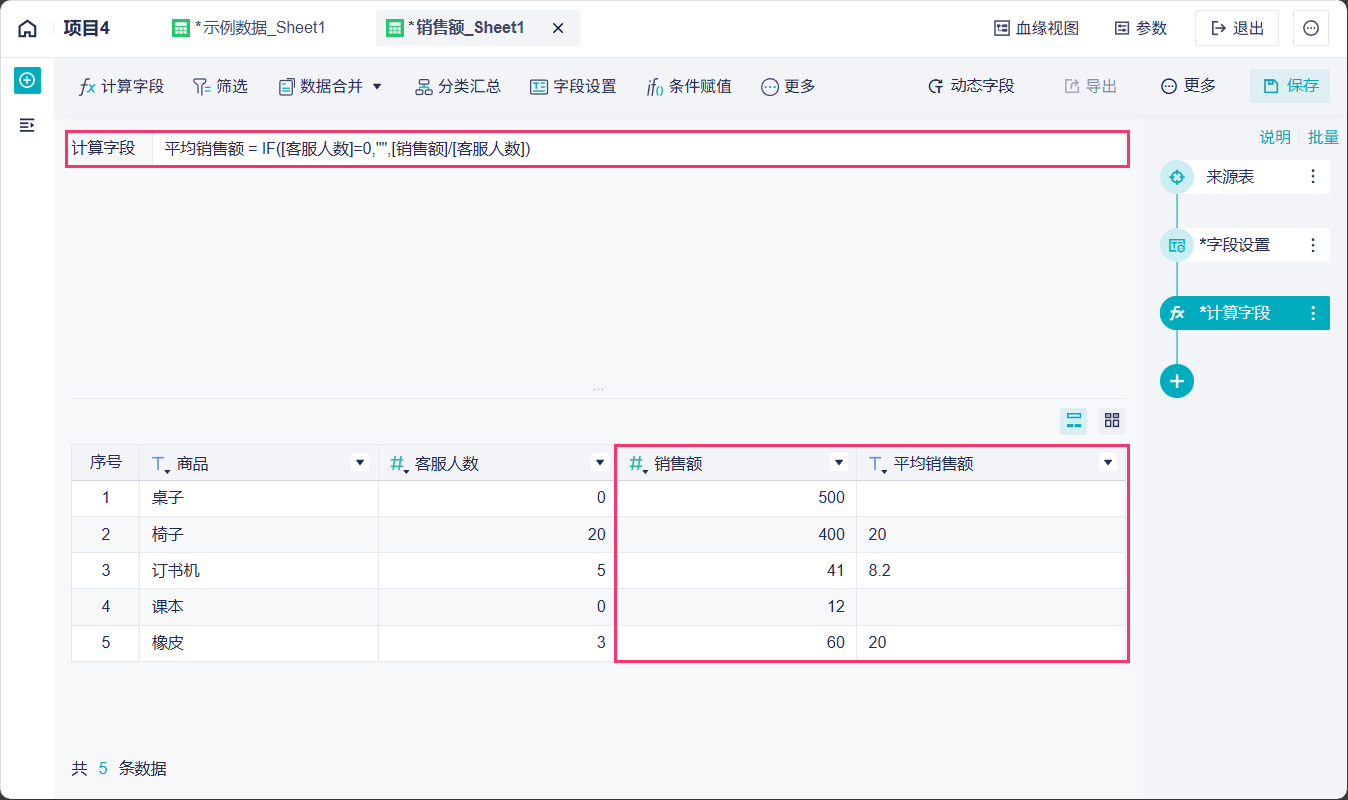This screenshot has width=1348, height=800.
Task: Open 更多 next to 条件赋值
Action: [x=788, y=86]
